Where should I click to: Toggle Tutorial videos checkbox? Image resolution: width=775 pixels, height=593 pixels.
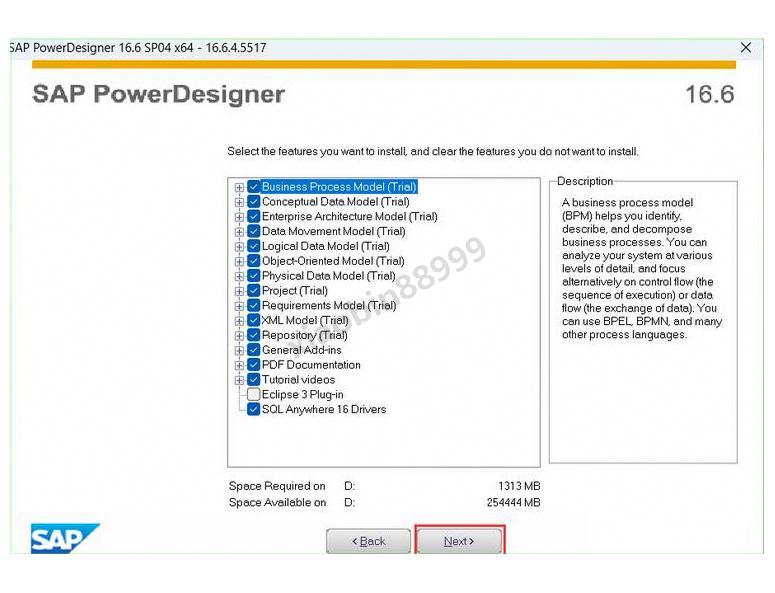point(254,380)
